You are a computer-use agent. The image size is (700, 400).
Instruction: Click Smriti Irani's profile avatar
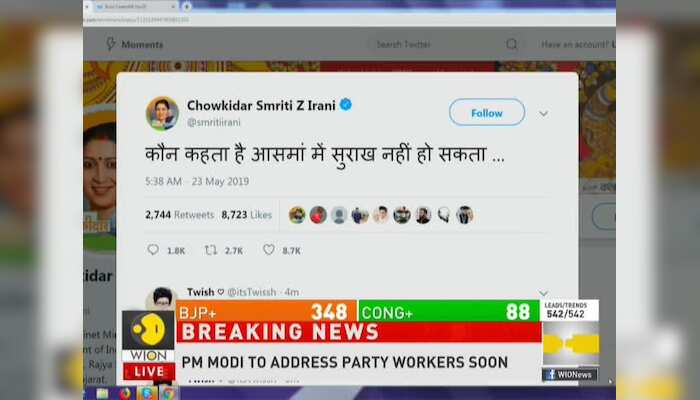point(162,113)
